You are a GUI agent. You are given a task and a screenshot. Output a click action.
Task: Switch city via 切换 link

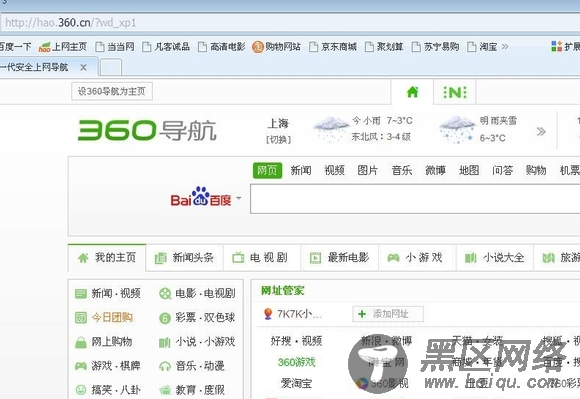pos(279,140)
